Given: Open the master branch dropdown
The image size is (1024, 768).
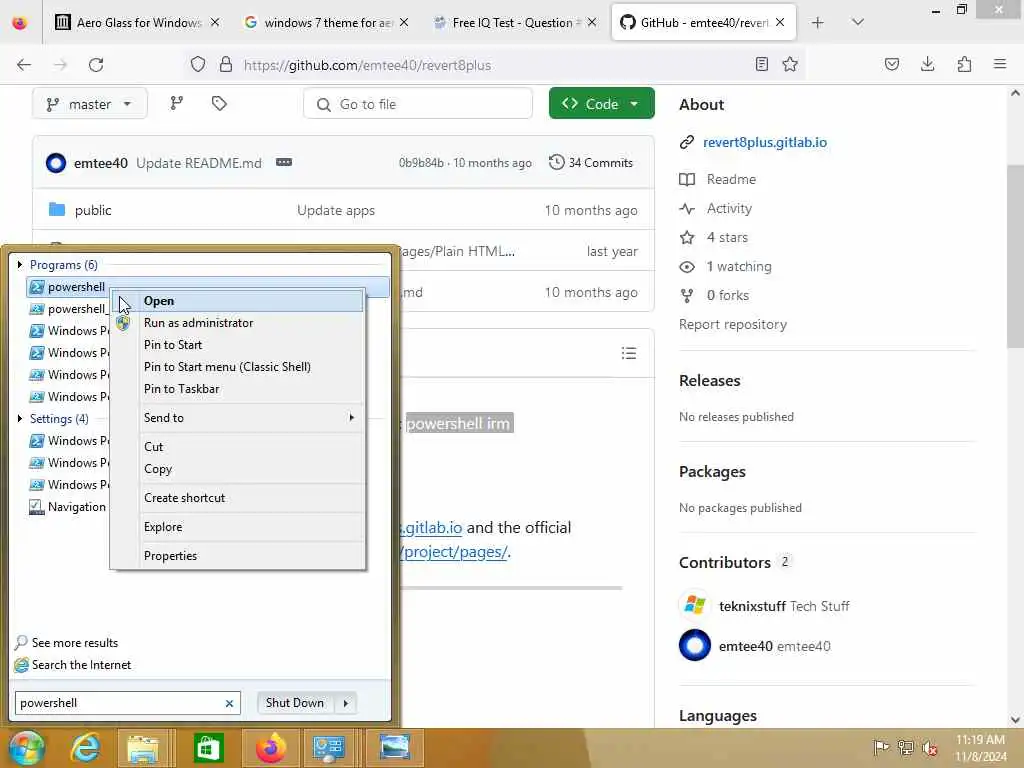Looking at the screenshot, I should [x=89, y=104].
